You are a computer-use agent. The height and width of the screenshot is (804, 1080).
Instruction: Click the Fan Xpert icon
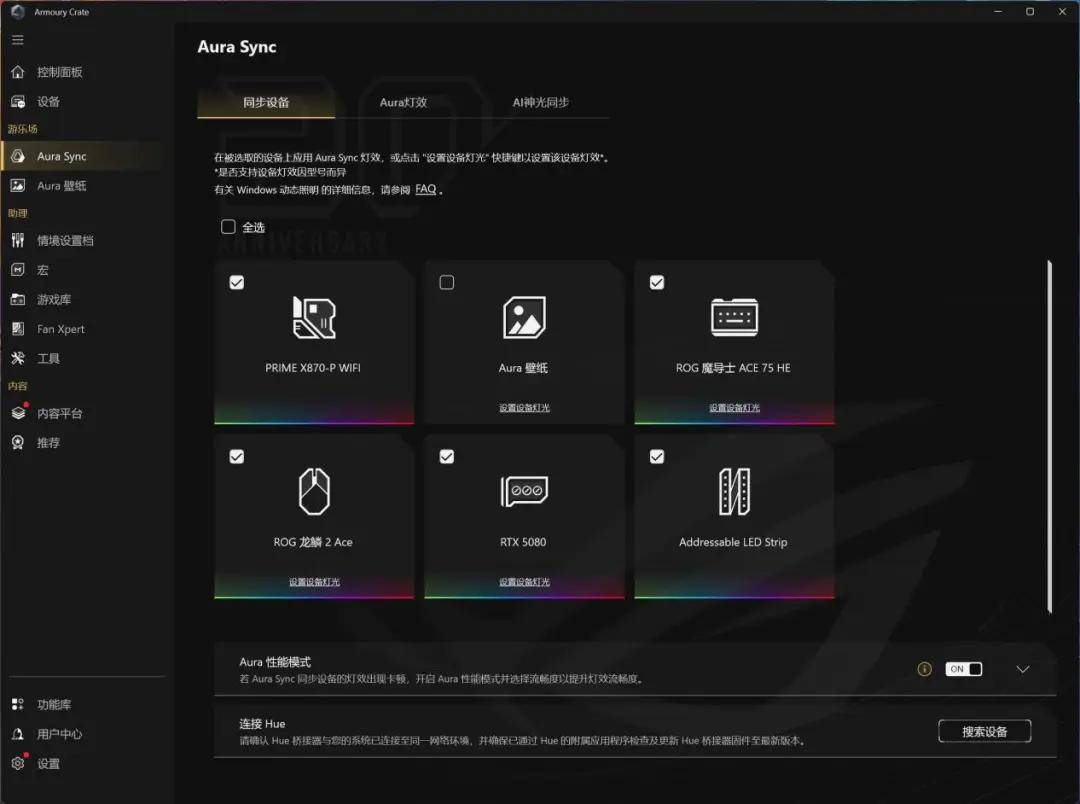pyautogui.click(x=18, y=329)
